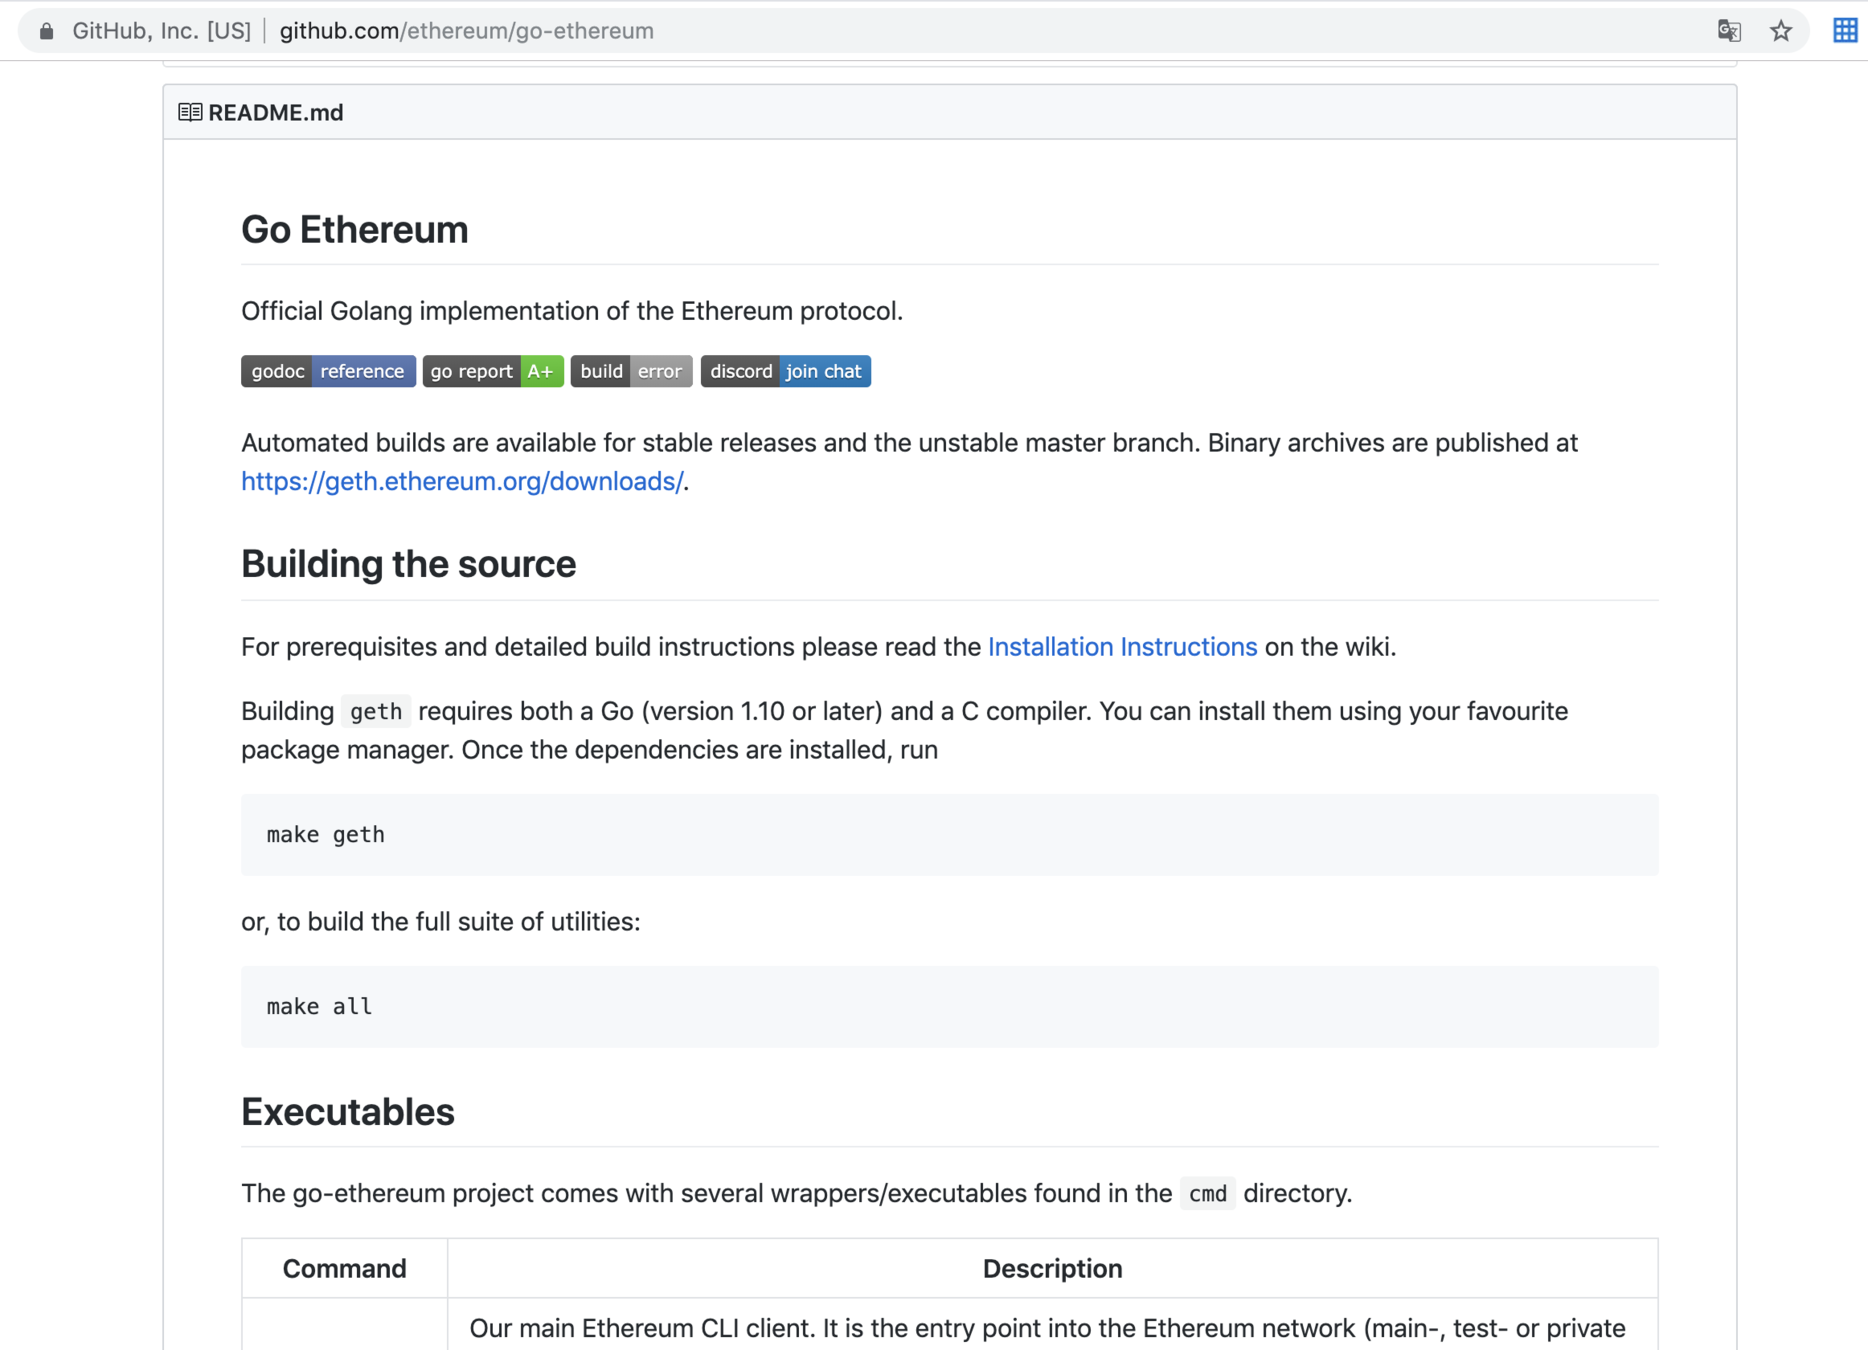The image size is (1868, 1350).
Task: Open the geth.ethereum.org downloads link
Action: pos(462,481)
